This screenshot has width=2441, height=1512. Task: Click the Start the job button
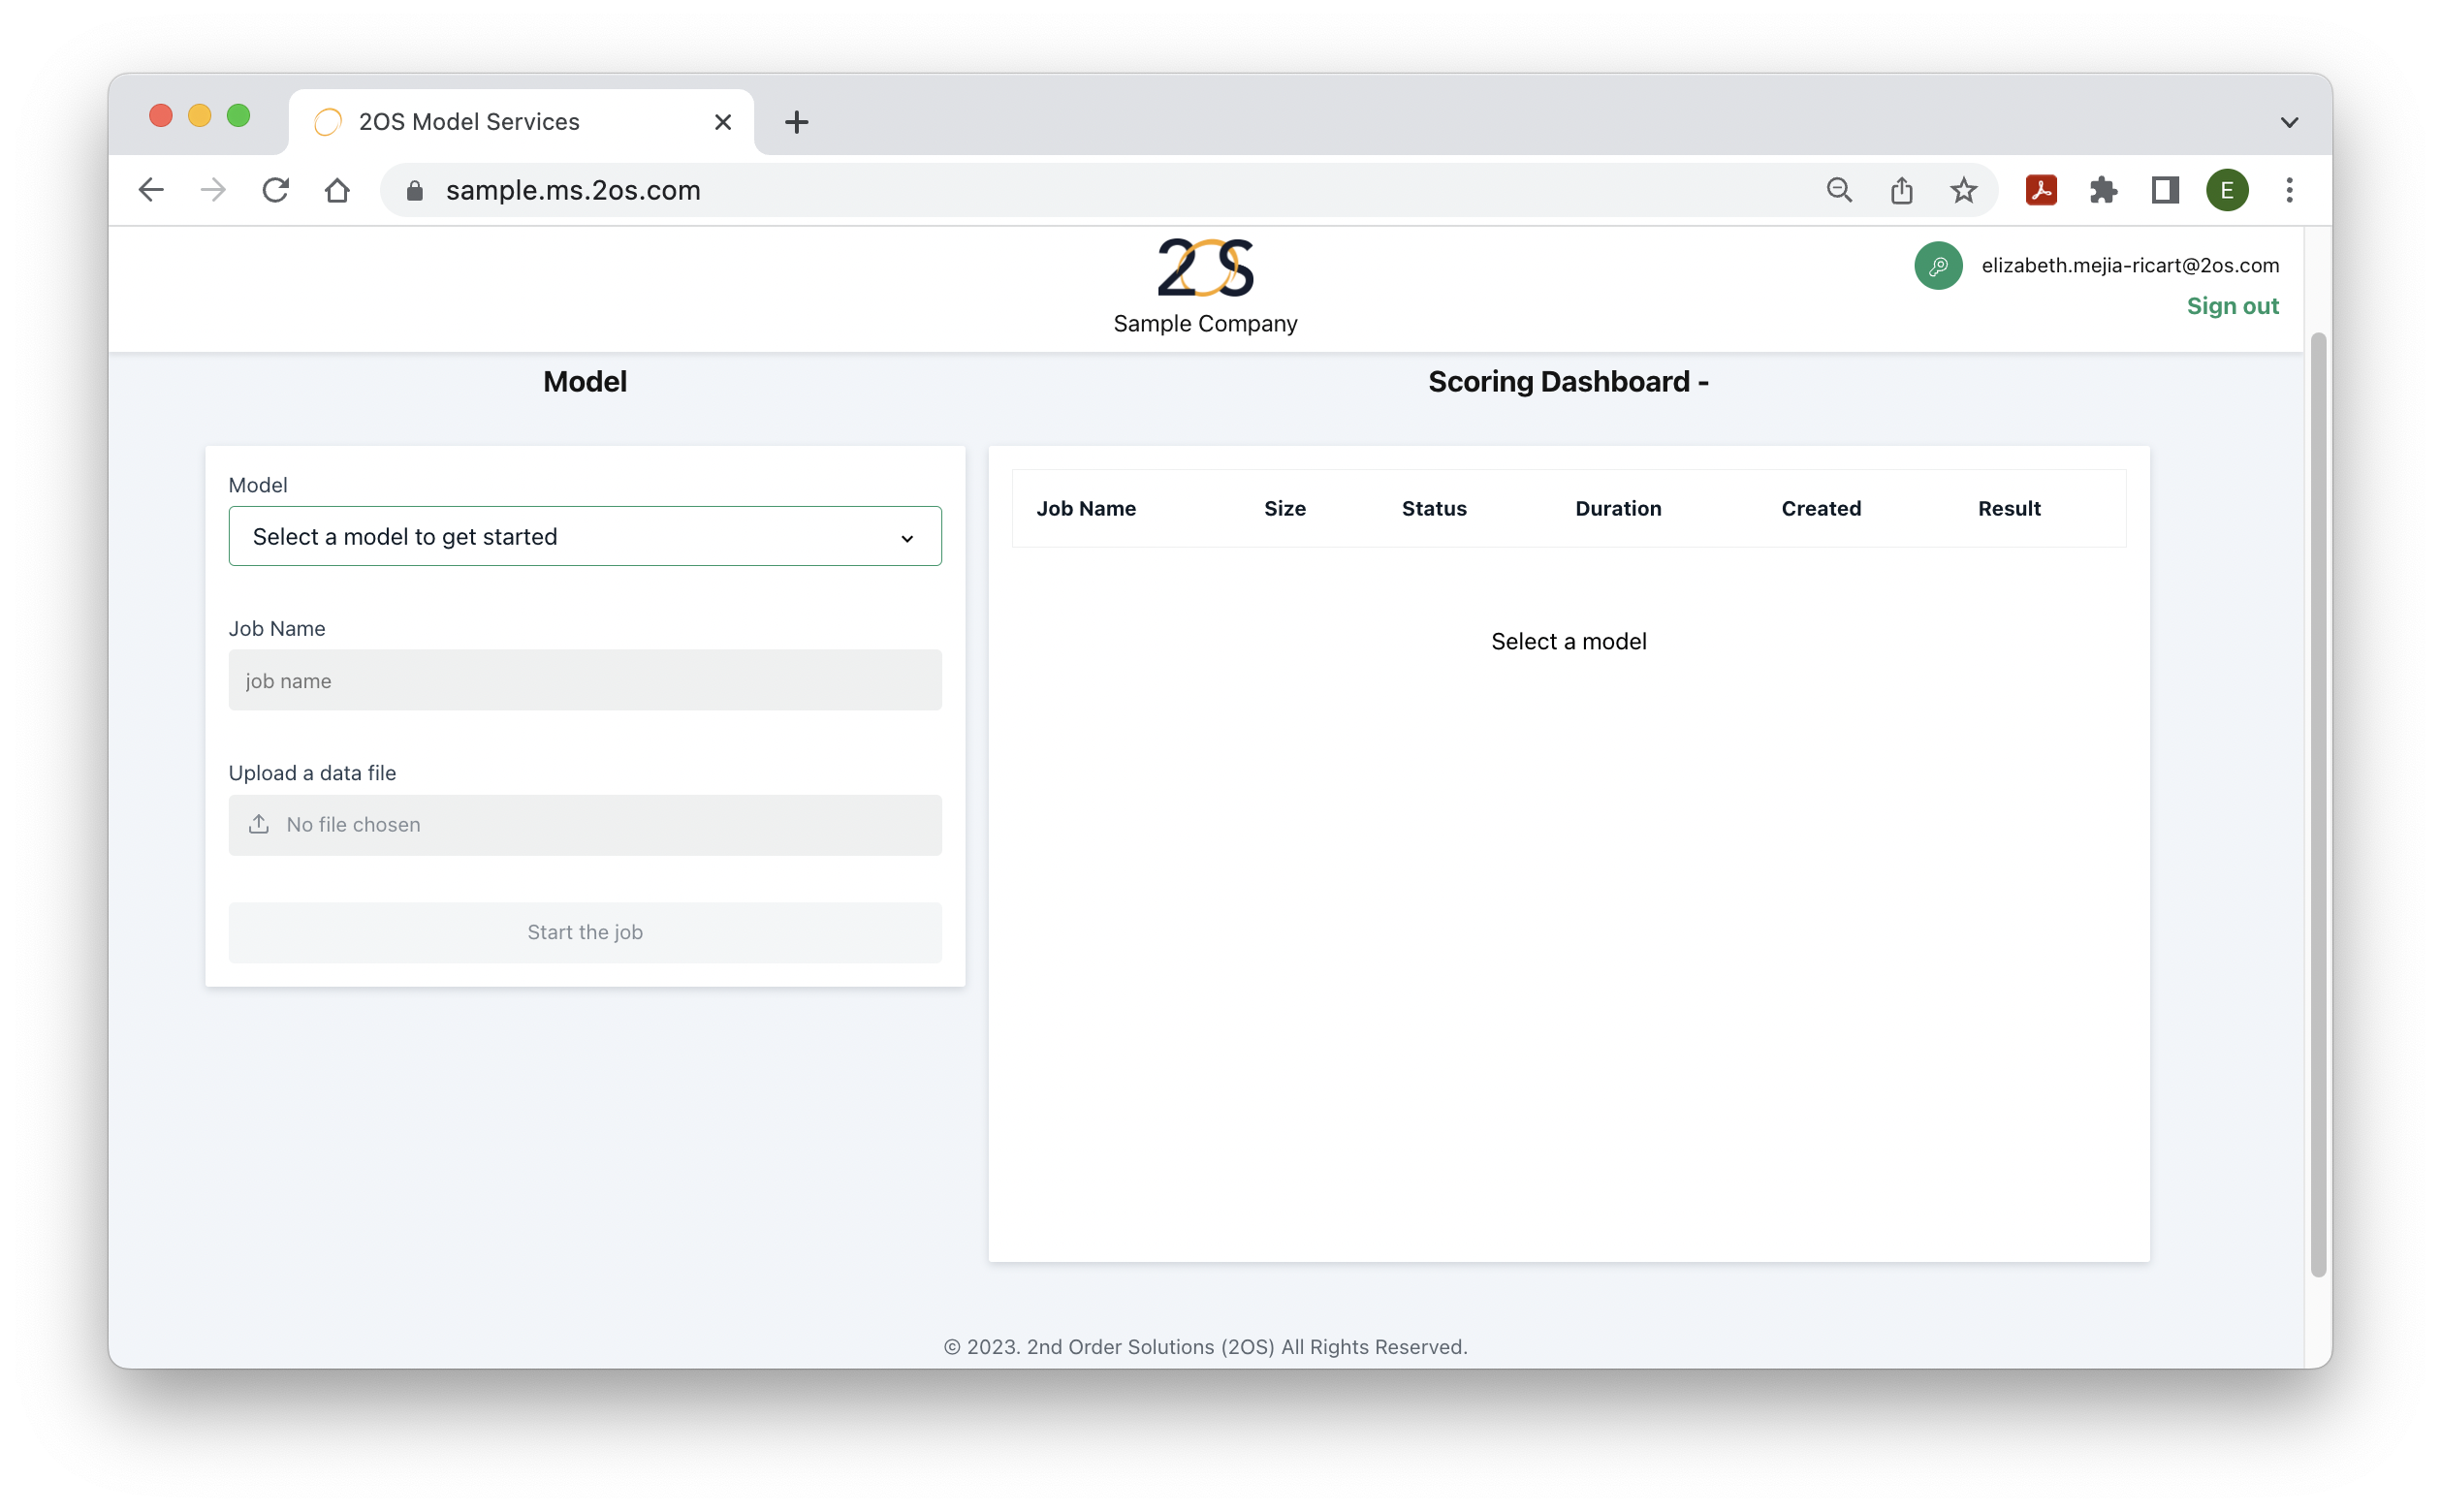pos(584,931)
